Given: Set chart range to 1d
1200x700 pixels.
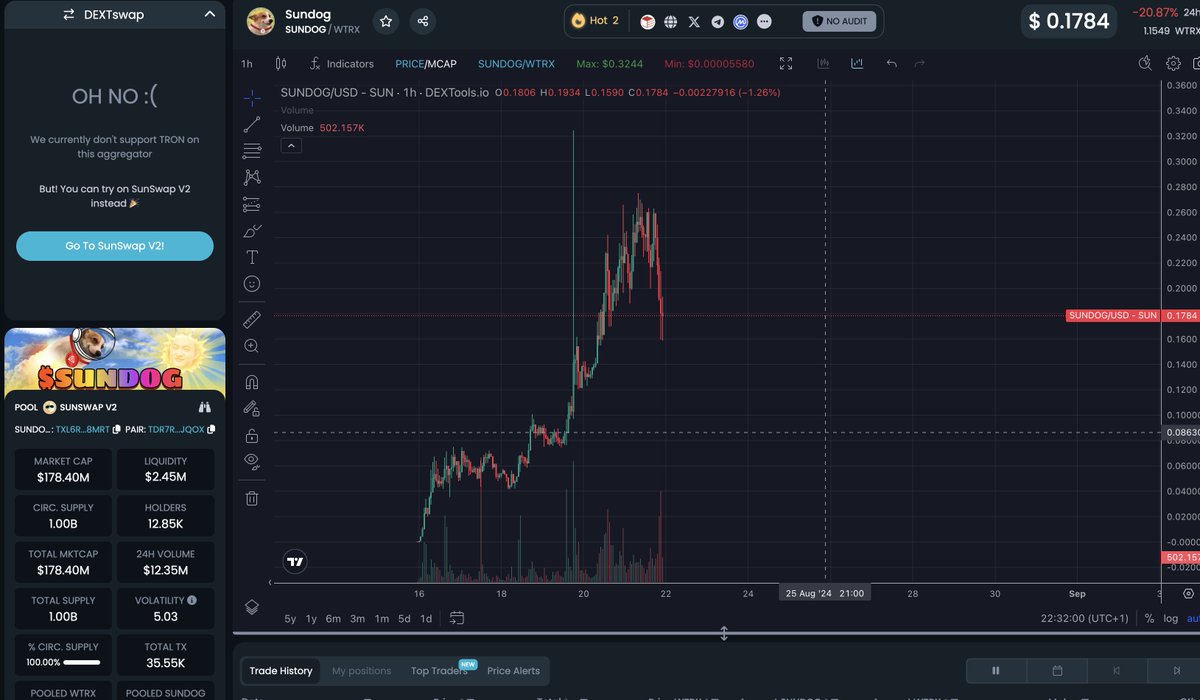Looking at the screenshot, I should (x=426, y=618).
